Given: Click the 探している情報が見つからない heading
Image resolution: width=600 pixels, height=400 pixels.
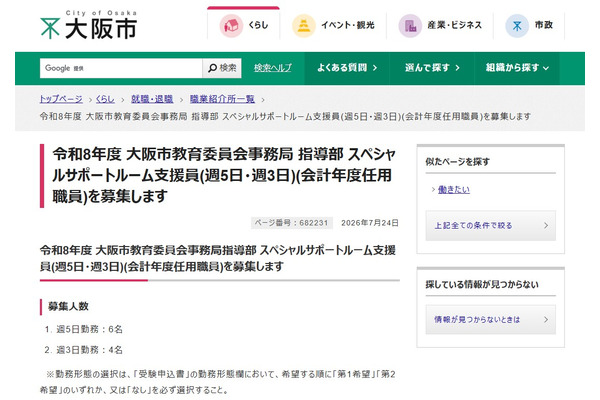Looking at the screenshot, I should 482,284.
